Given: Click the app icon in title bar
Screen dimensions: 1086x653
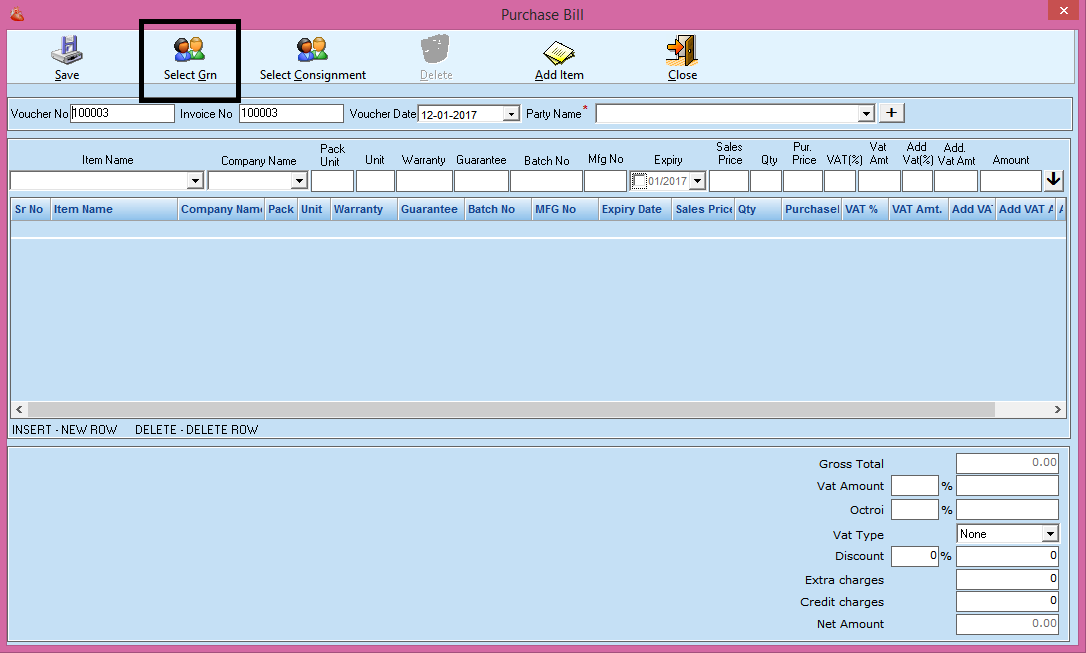Looking at the screenshot, I should tap(14, 14).
